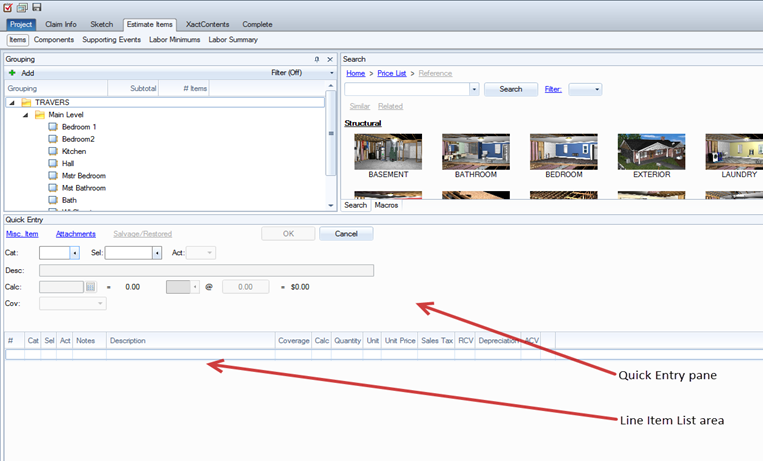Select the Supporting Events sub-tab
The image size is (763, 461).
tap(111, 40)
